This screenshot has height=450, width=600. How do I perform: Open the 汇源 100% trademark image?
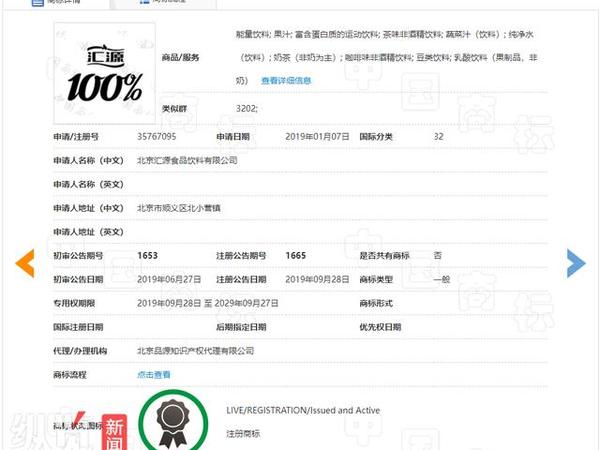click(x=104, y=73)
